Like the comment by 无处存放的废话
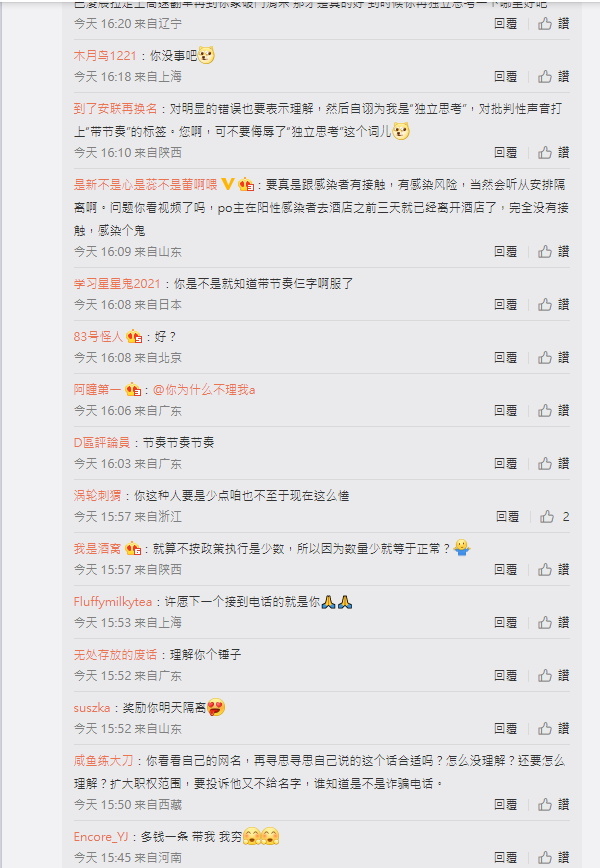The width and height of the screenshot is (600, 868). pos(553,675)
